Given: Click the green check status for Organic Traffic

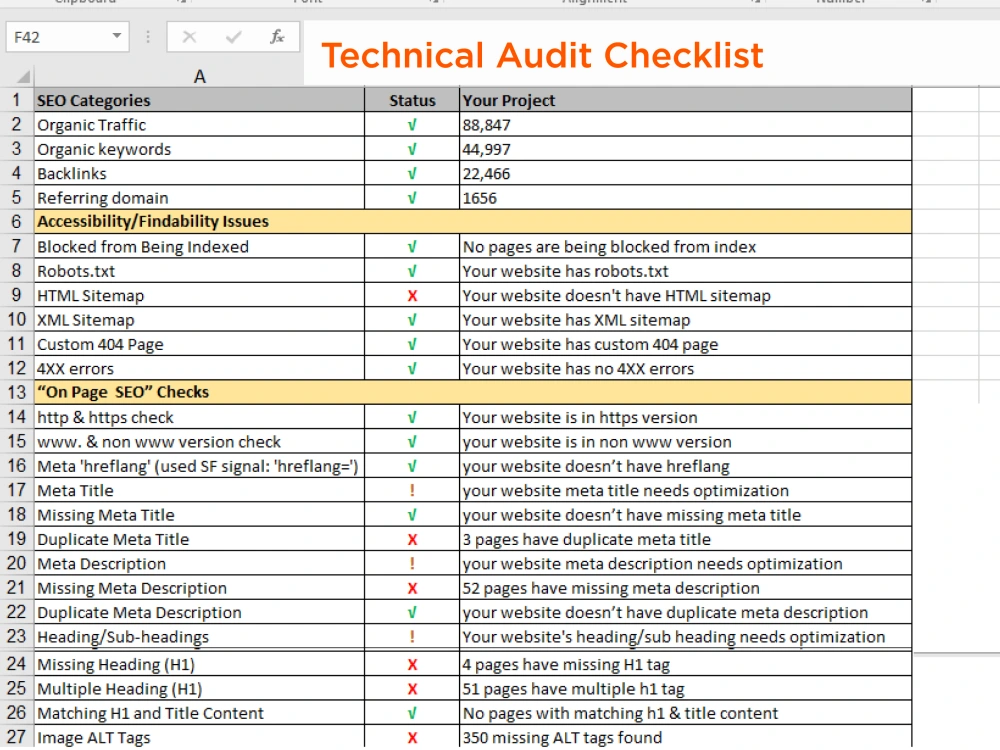Looking at the screenshot, I should coord(412,124).
